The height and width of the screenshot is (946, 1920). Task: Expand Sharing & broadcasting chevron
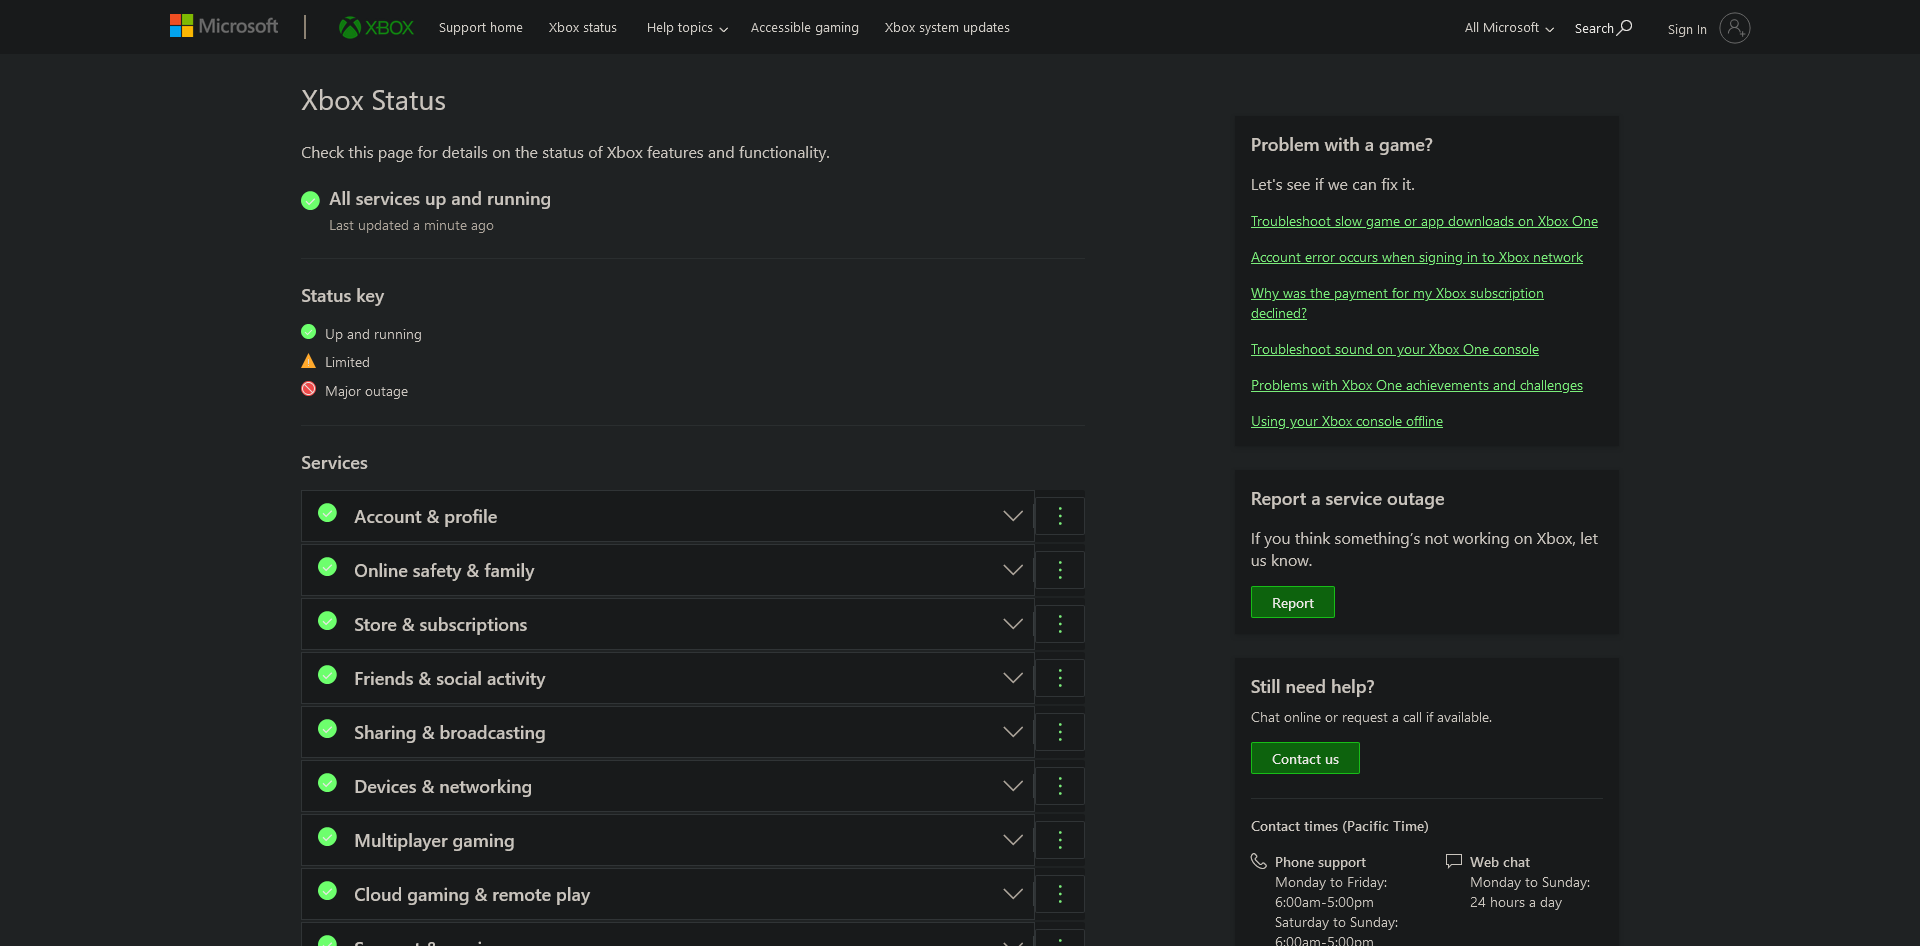tap(1012, 732)
